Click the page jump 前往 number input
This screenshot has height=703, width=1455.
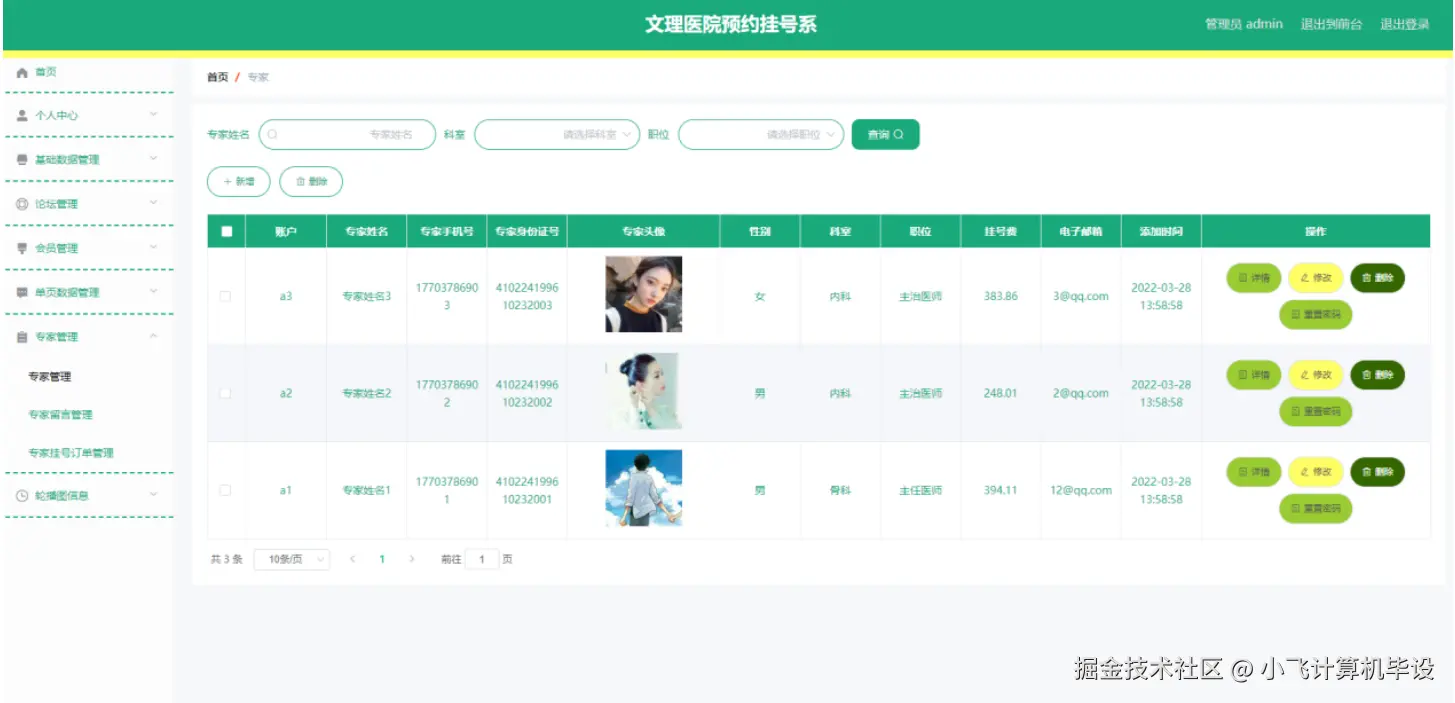482,560
